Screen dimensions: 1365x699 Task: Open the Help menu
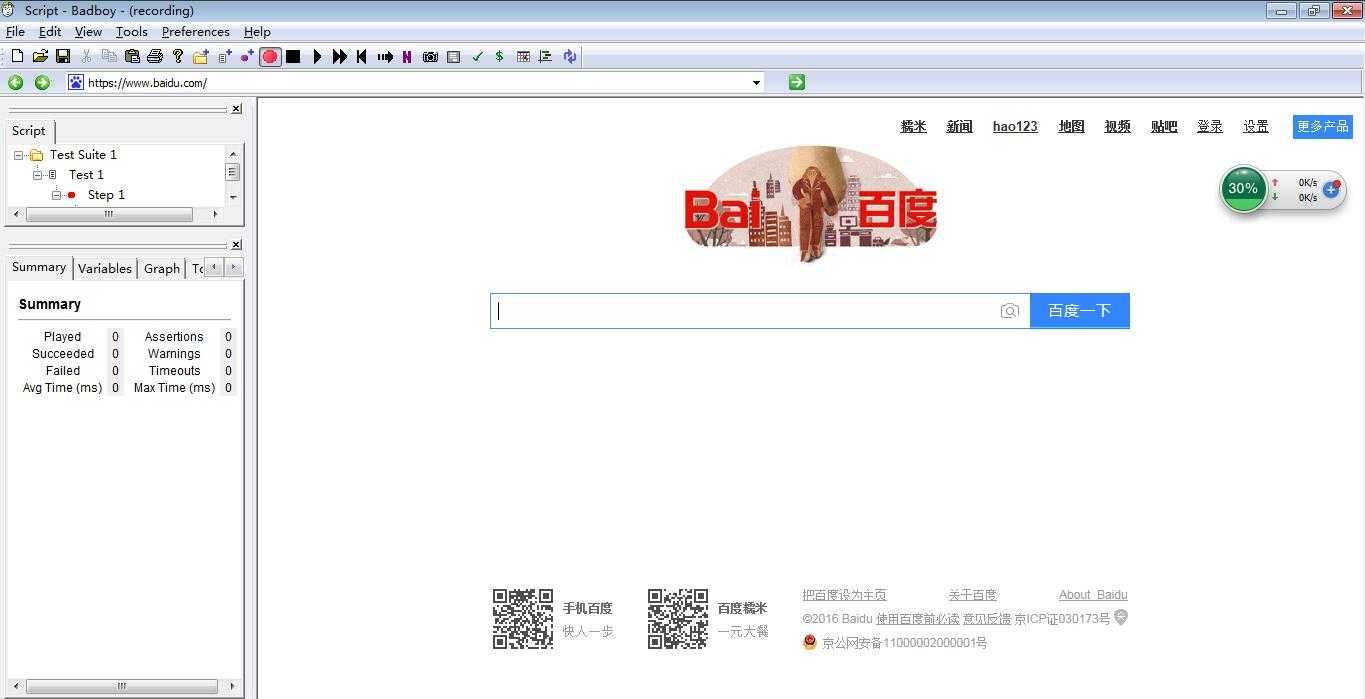tap(257, 32)
